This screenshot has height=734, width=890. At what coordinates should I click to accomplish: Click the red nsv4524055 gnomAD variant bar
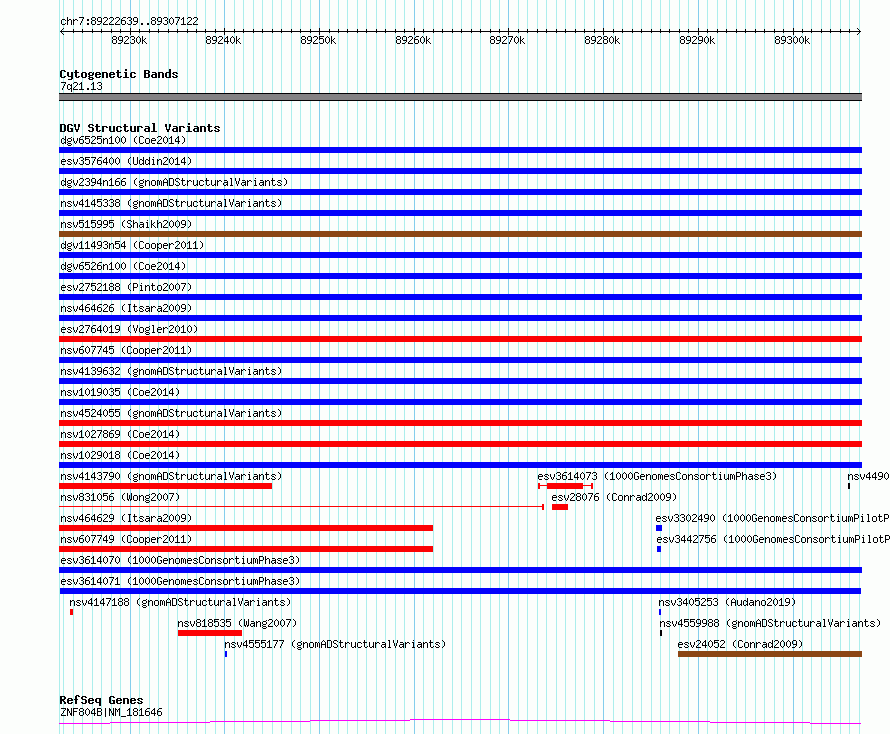[x=460, y=423]
